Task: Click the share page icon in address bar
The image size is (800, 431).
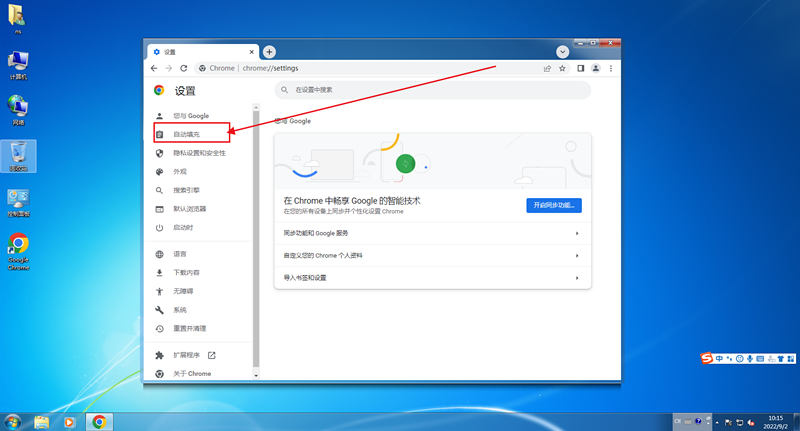Action: click(547, 68)
